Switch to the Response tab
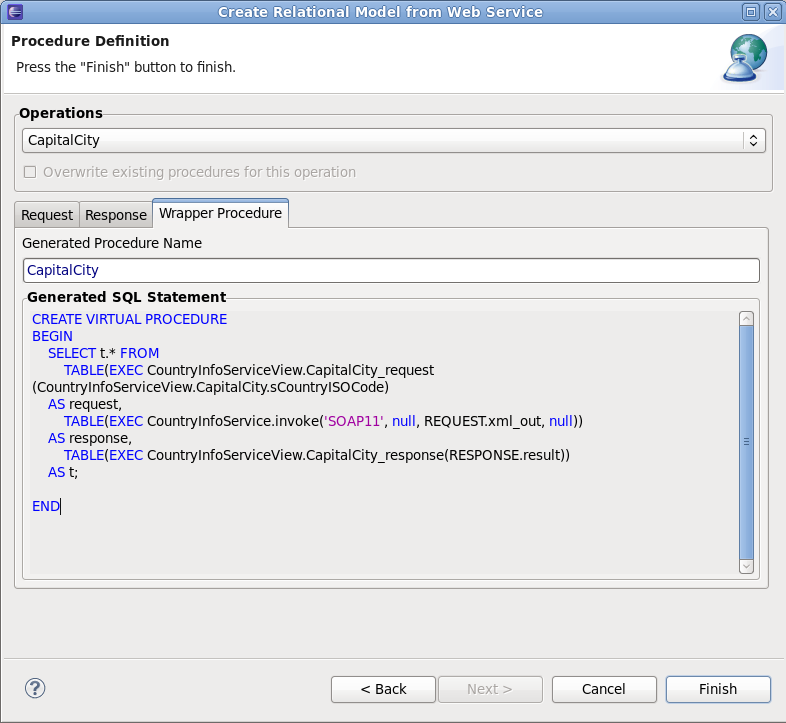The width and height of the screenshot is (786, 723). click(x=116, y=215)
